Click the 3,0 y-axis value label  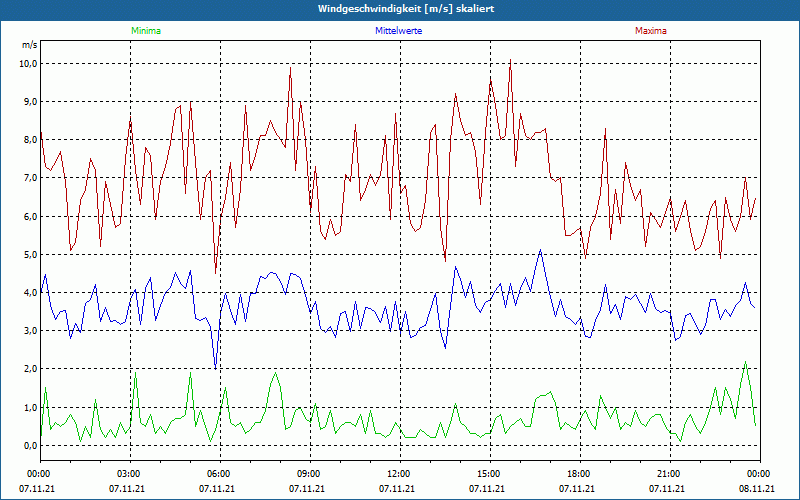(x=30, y=331)
